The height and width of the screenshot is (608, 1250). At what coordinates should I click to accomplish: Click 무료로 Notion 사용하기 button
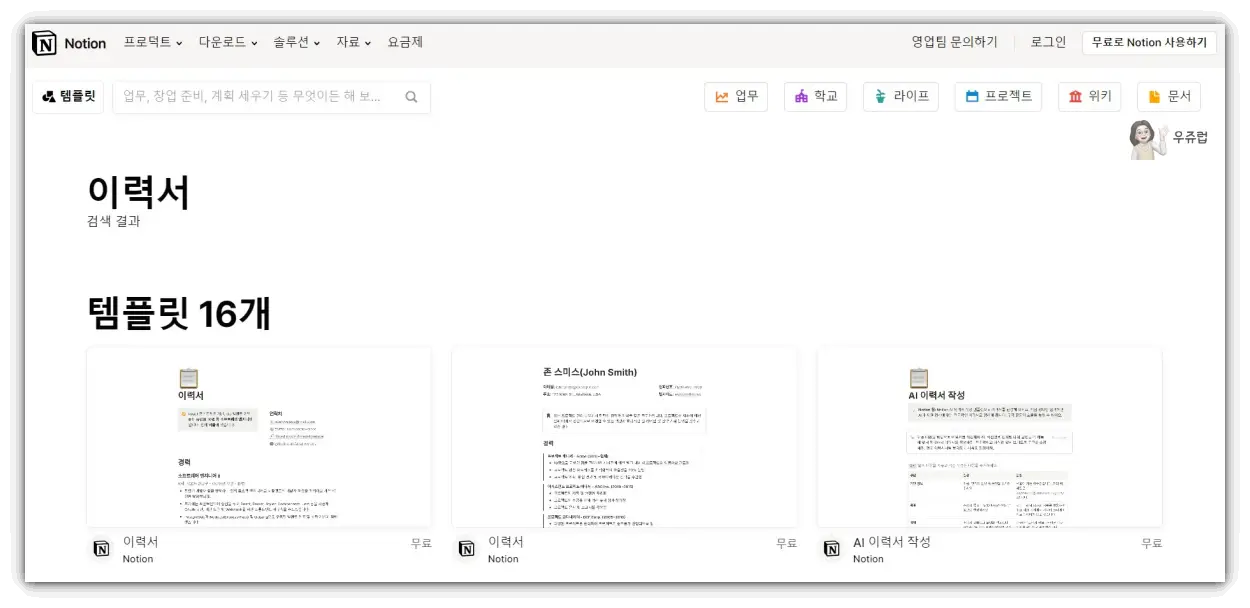point(1149,43)
